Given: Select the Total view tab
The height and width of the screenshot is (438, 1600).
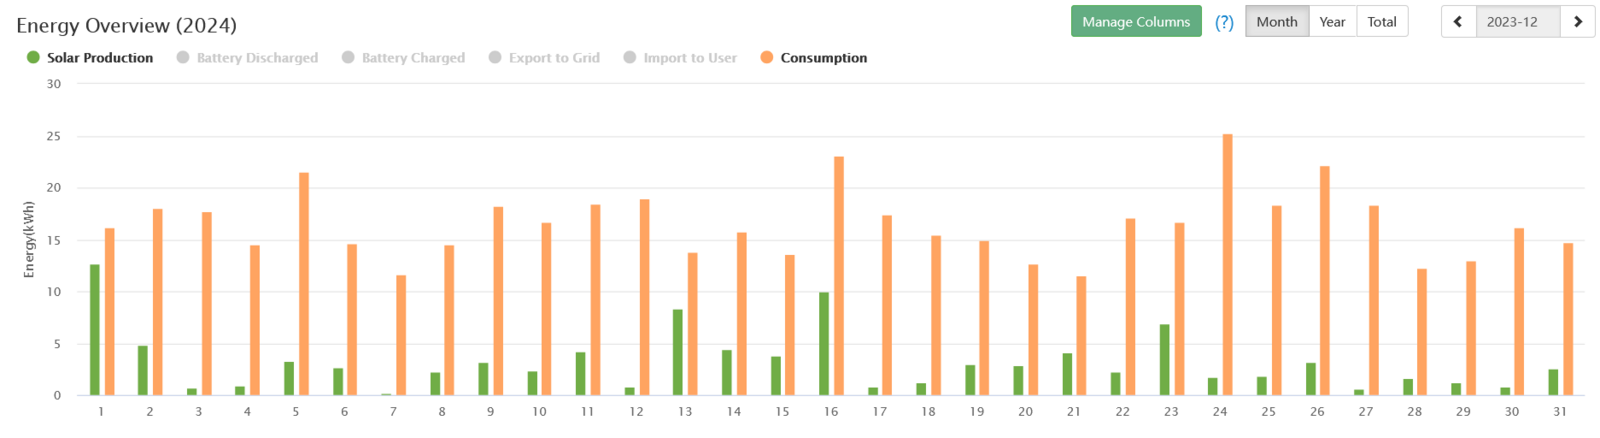Looking at the screenshot, I should click(1382, 22).
